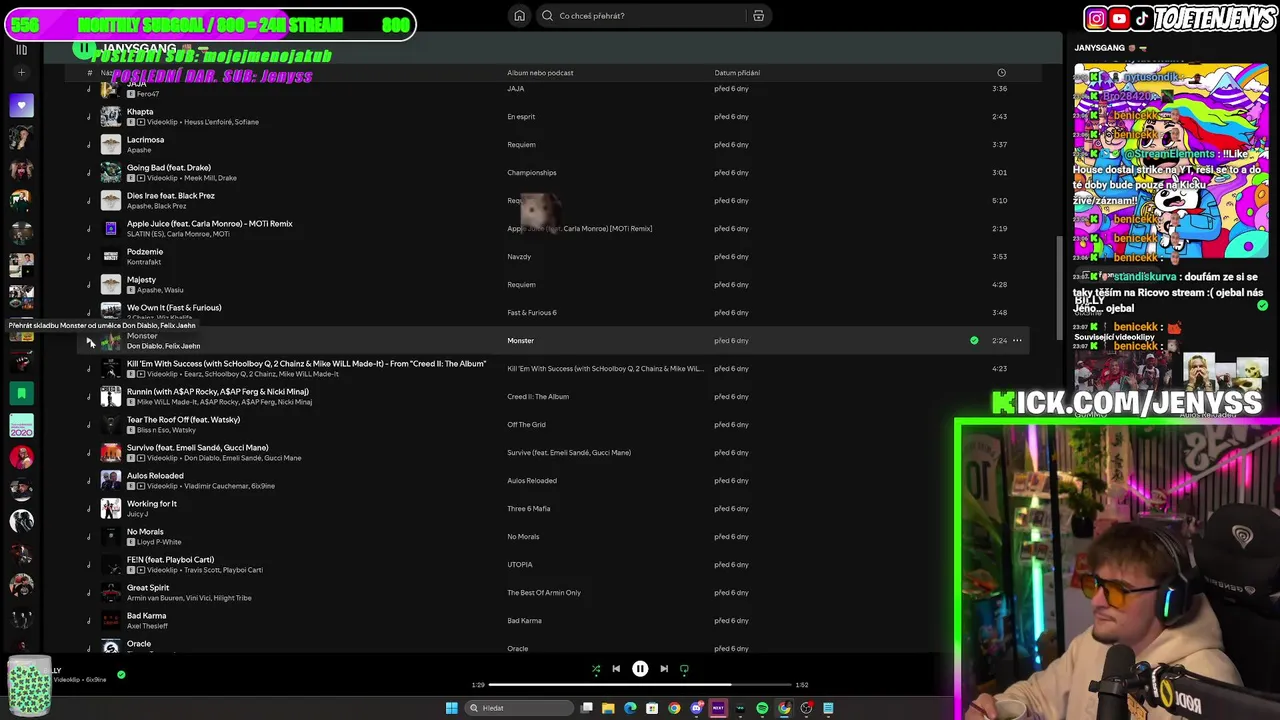Open album link "The Best Of Armin Only"

[544, 593]
